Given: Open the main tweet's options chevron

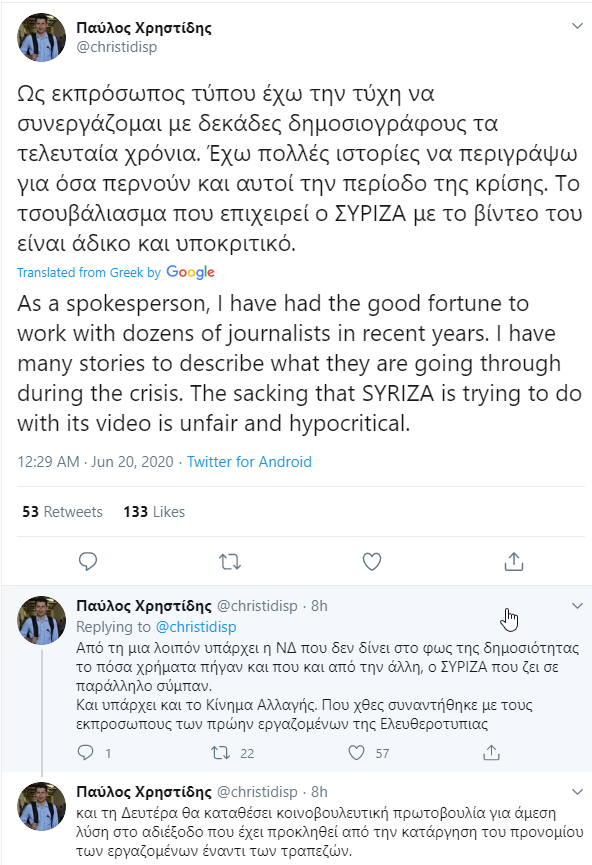Looking at the screenshot, I should click(x=577, y=26).
